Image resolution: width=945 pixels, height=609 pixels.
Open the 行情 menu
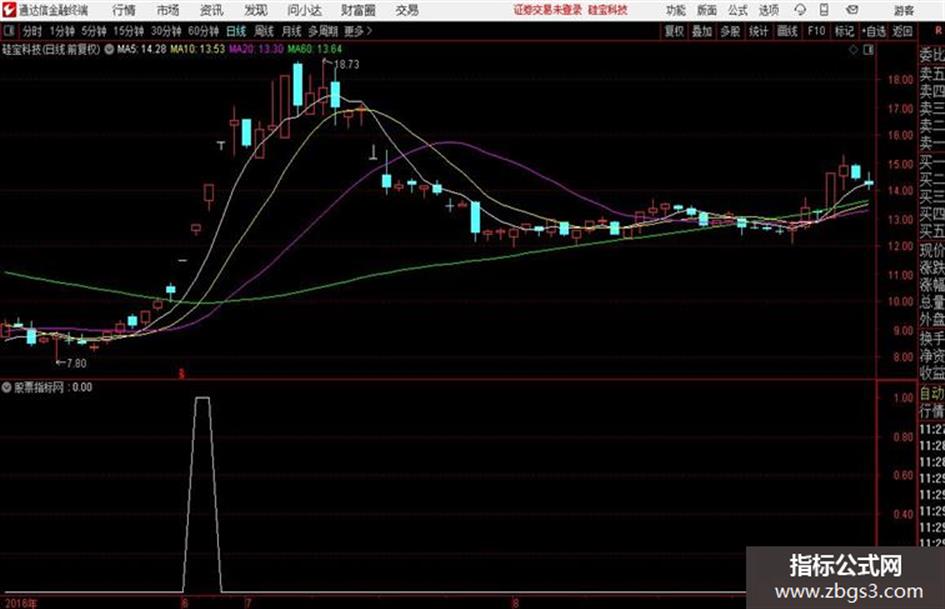(x=124, y=10)
